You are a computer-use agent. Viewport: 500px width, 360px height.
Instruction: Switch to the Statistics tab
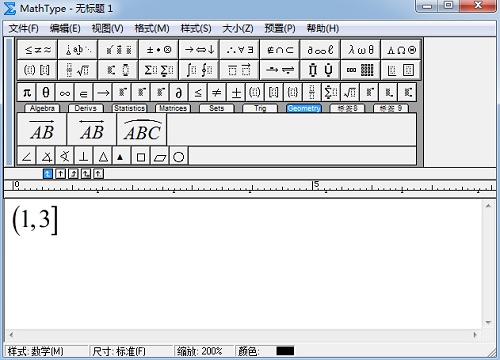pos(129,108)
